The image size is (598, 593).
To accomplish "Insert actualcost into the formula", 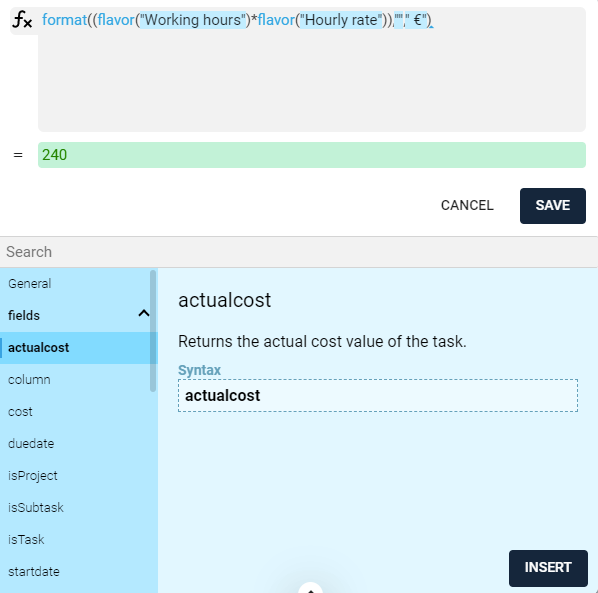I will pos(548,568).
